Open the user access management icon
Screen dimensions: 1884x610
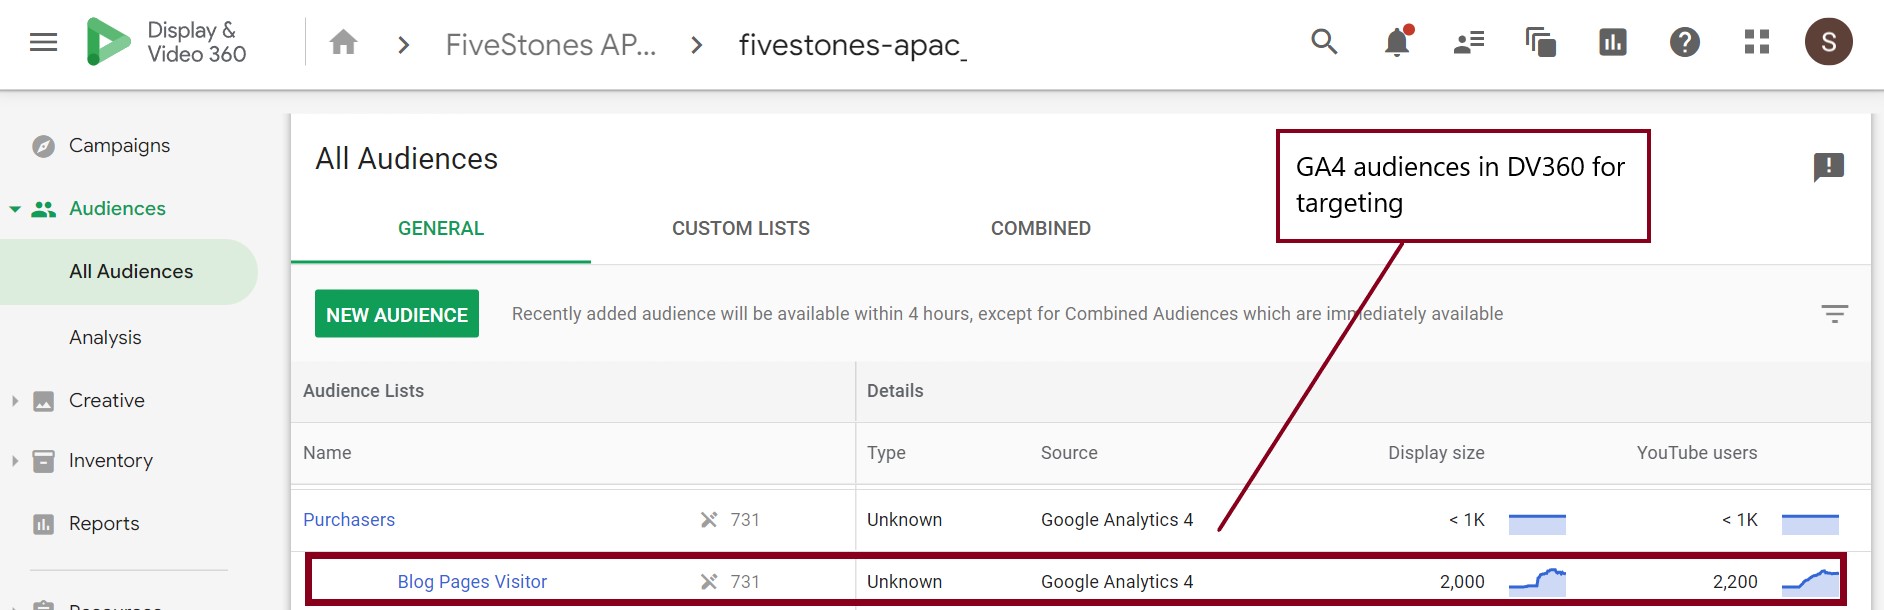click(1469, 42)
